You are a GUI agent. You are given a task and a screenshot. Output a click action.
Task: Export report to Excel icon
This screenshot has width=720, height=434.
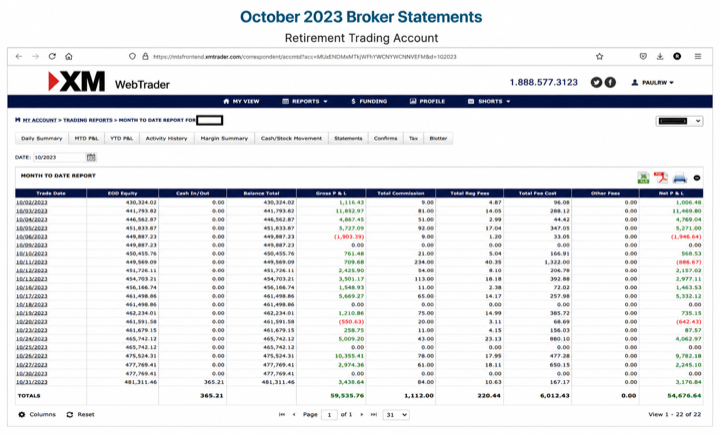pyautogui.click(x=643, y=178)
